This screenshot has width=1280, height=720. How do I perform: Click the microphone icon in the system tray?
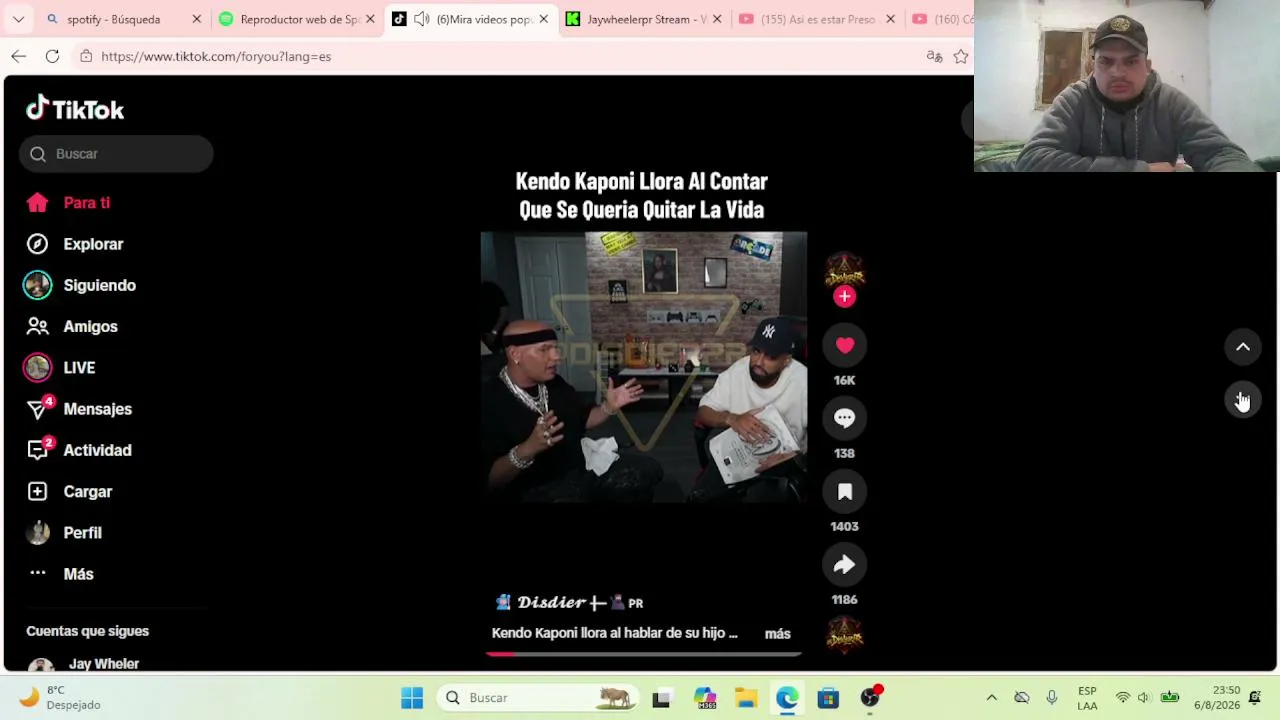click(x=1051, y=698)
